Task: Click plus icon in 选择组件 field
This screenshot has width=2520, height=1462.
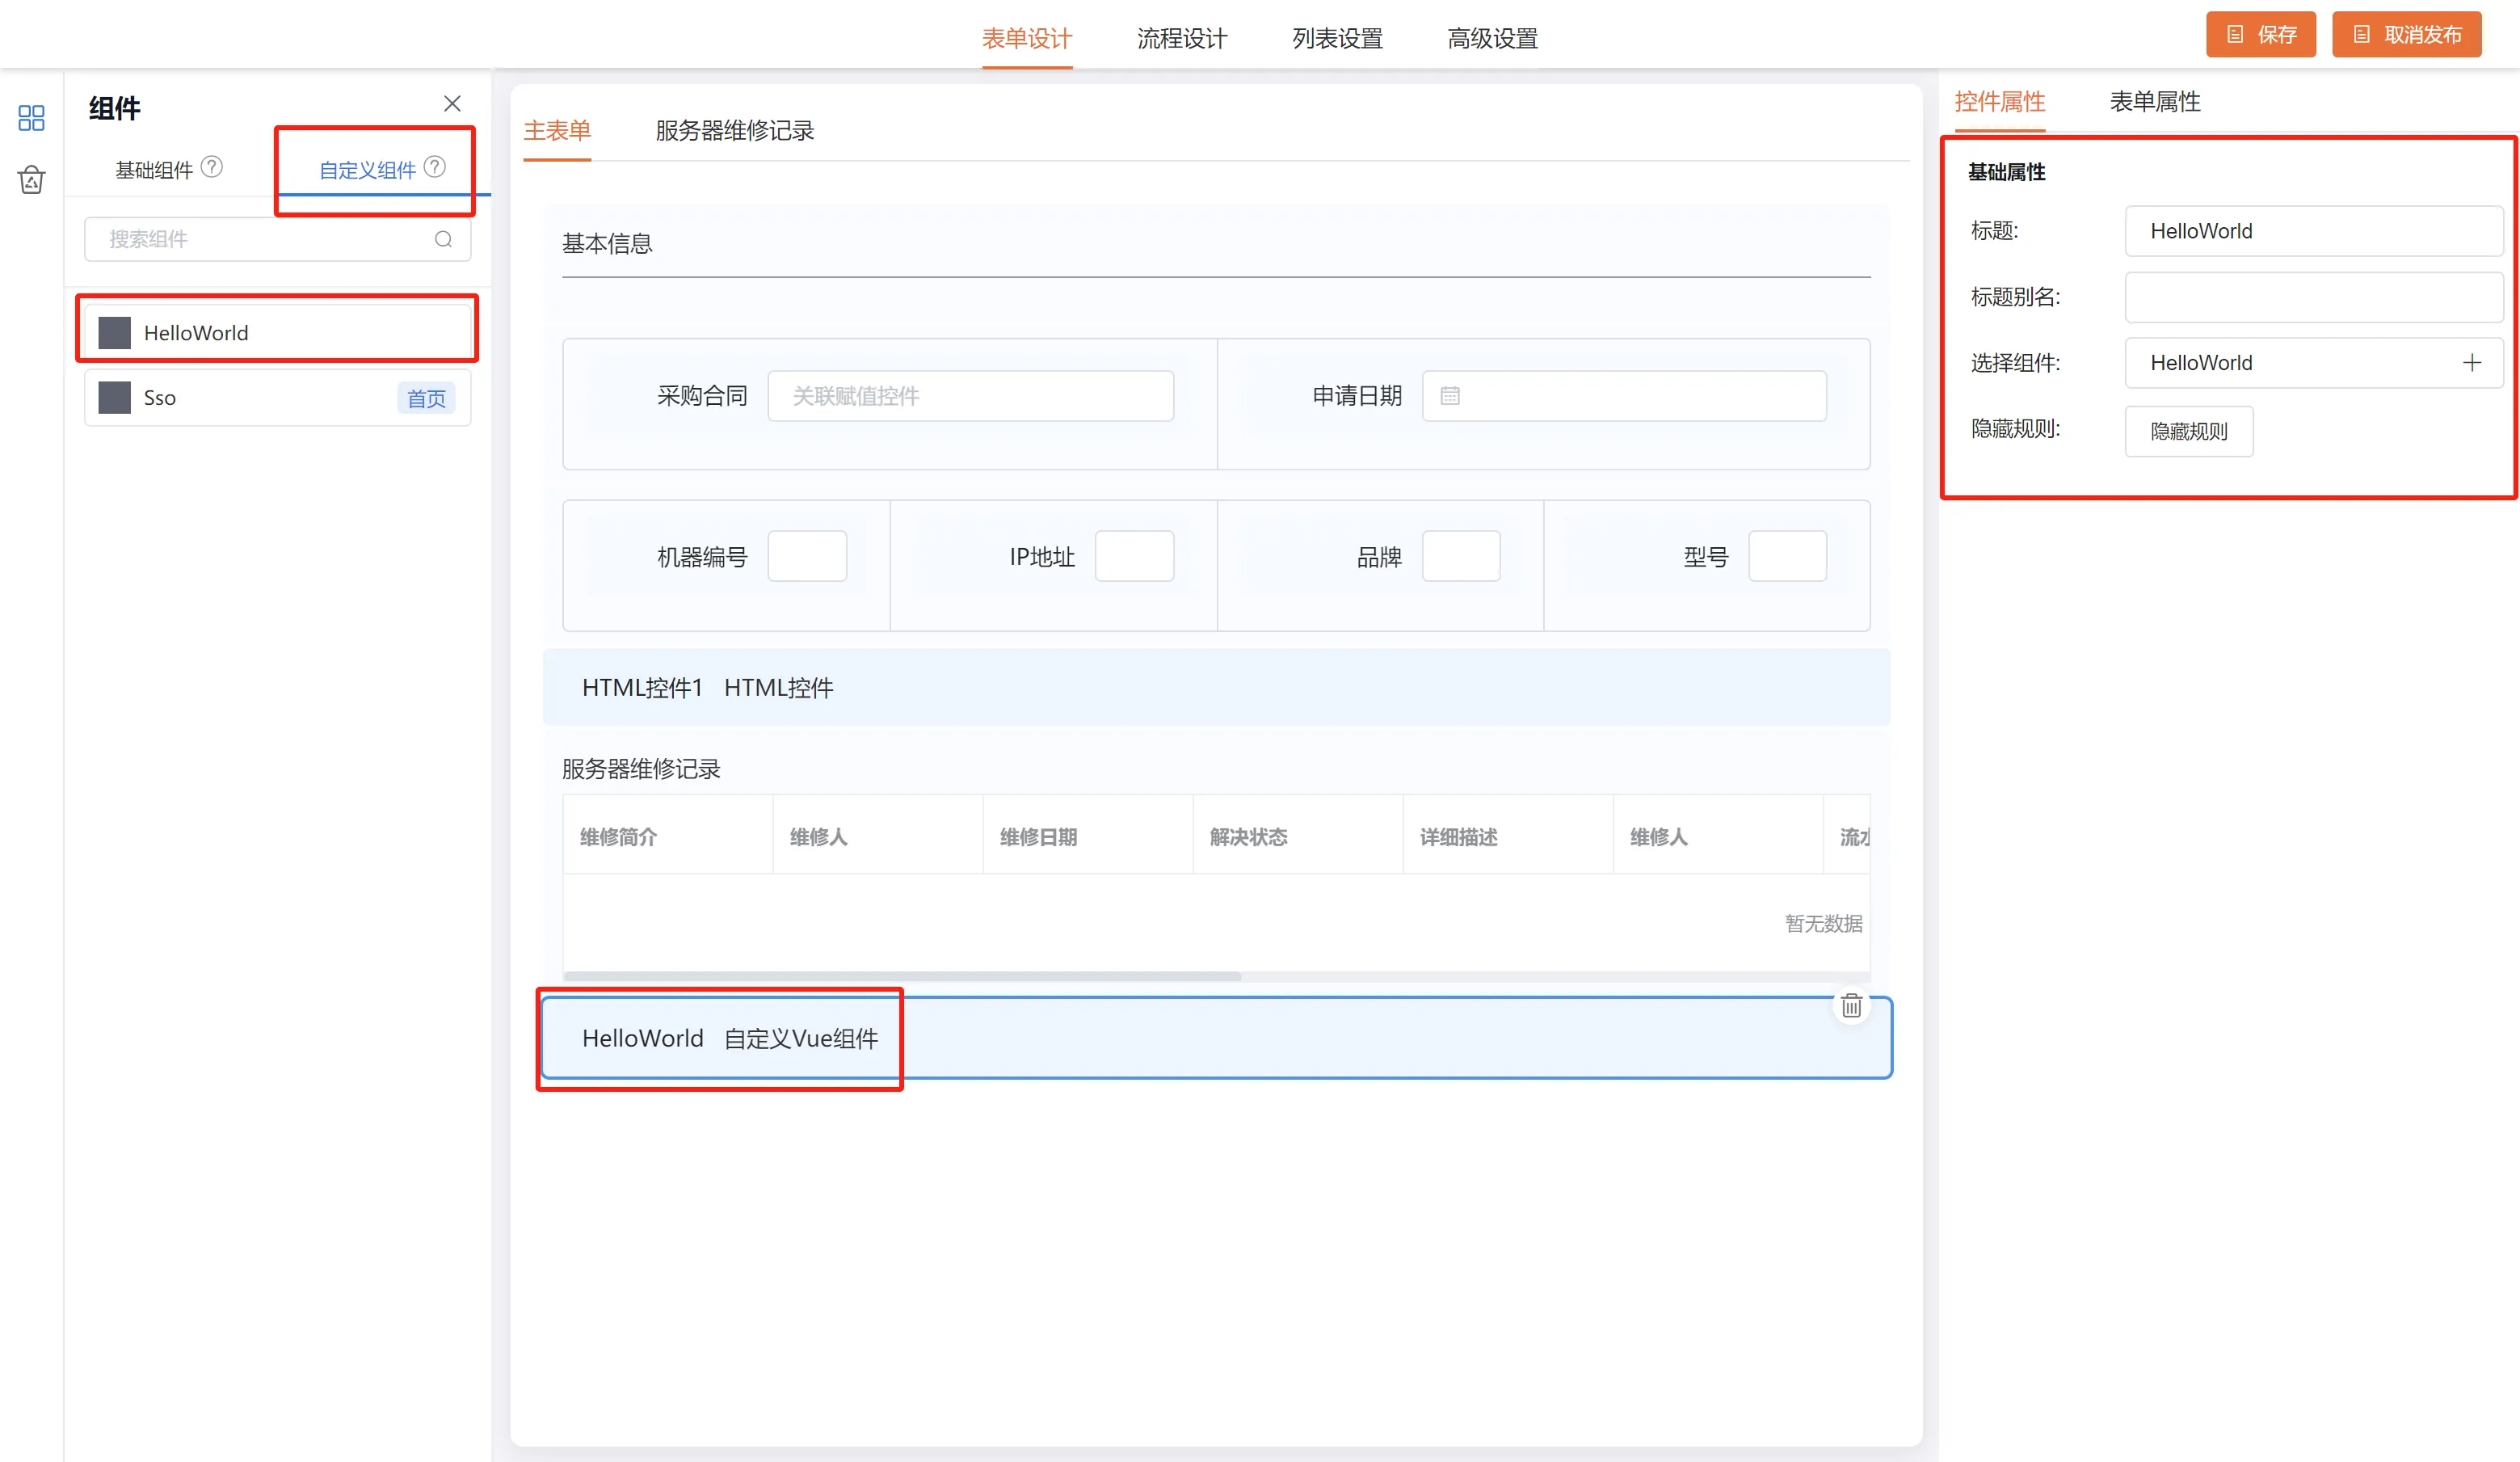Action: click(x=2472, y=363)
